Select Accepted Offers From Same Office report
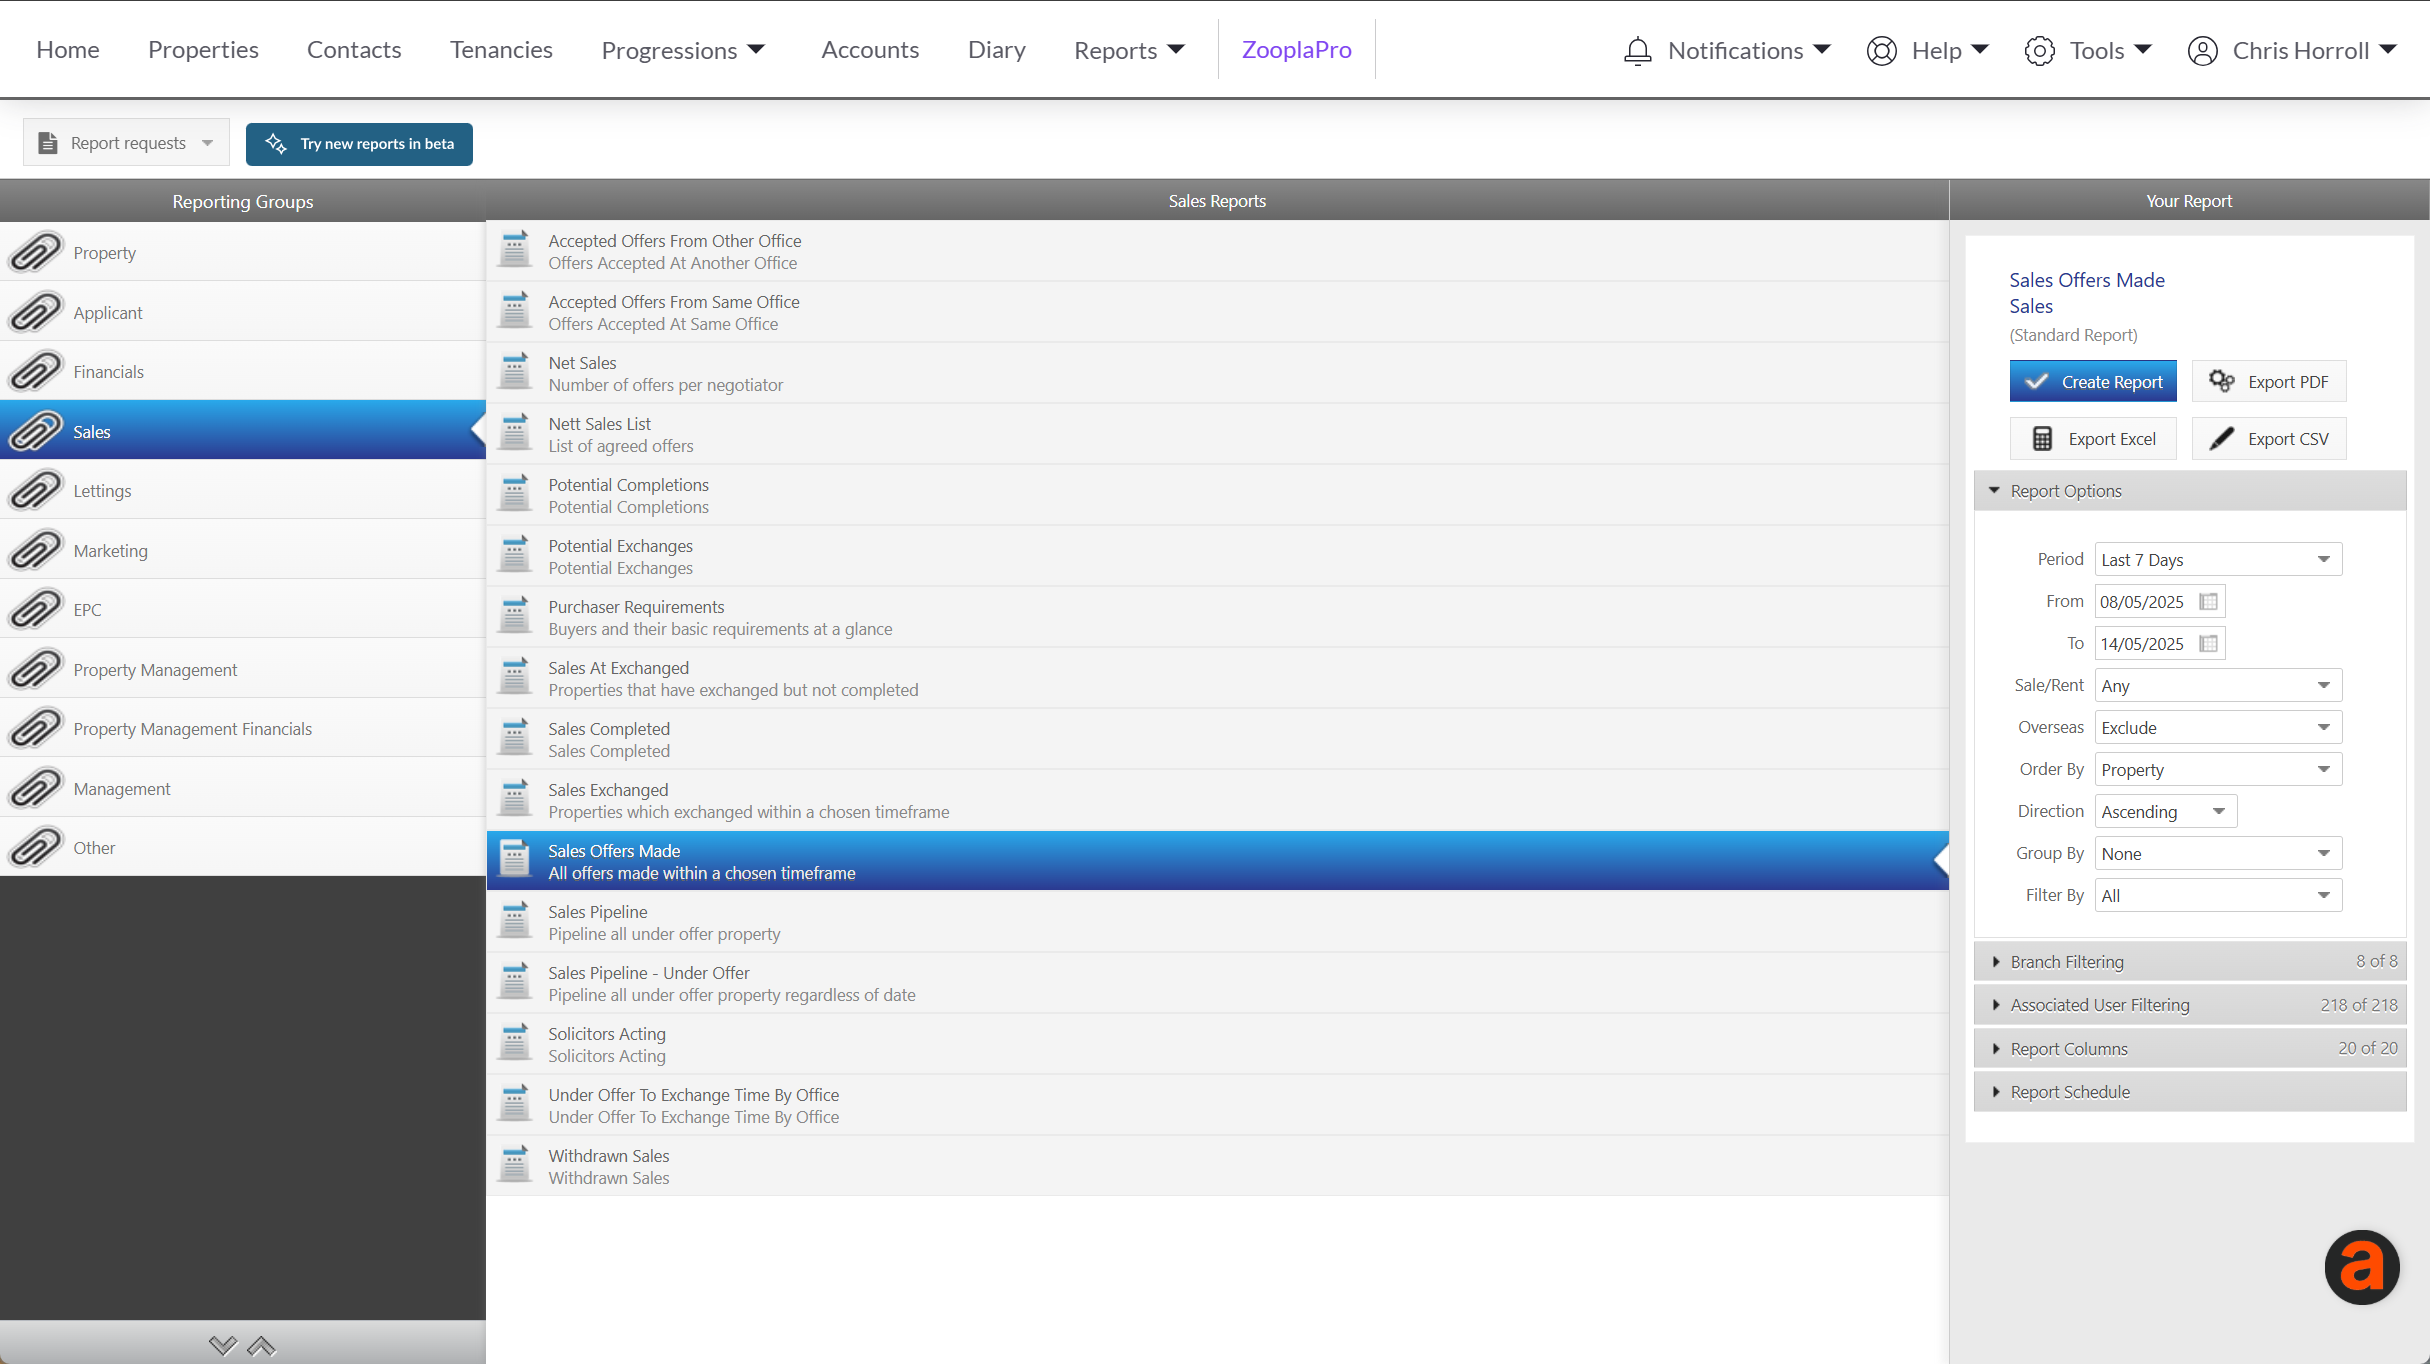This screenshot has height=1364, width=2430. pos(1217,311)
